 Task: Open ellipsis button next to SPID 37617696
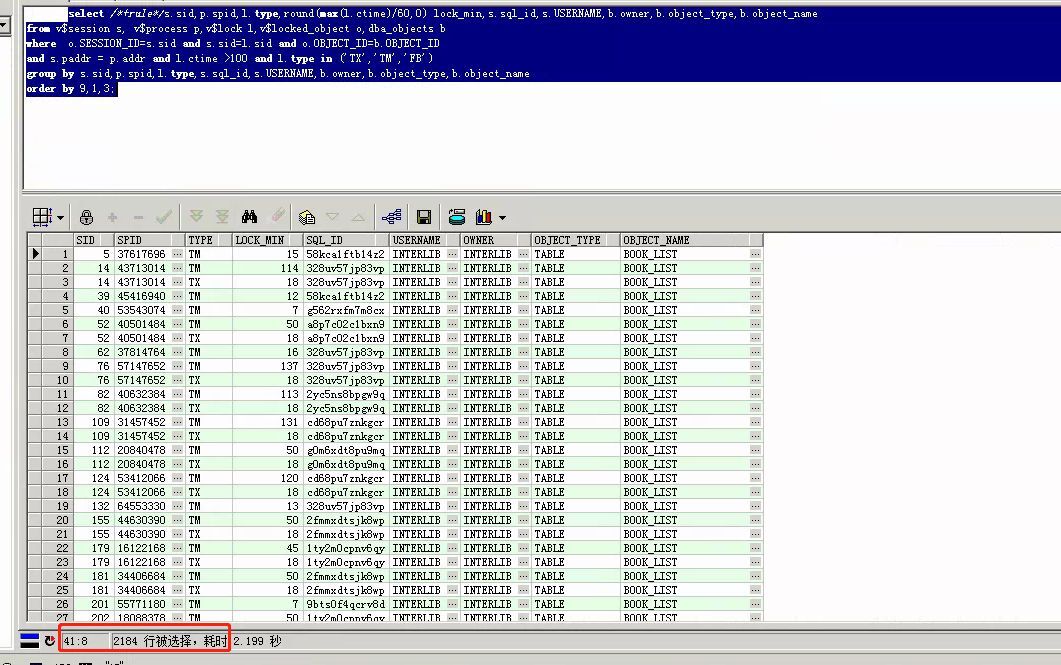tap(177, 254)
